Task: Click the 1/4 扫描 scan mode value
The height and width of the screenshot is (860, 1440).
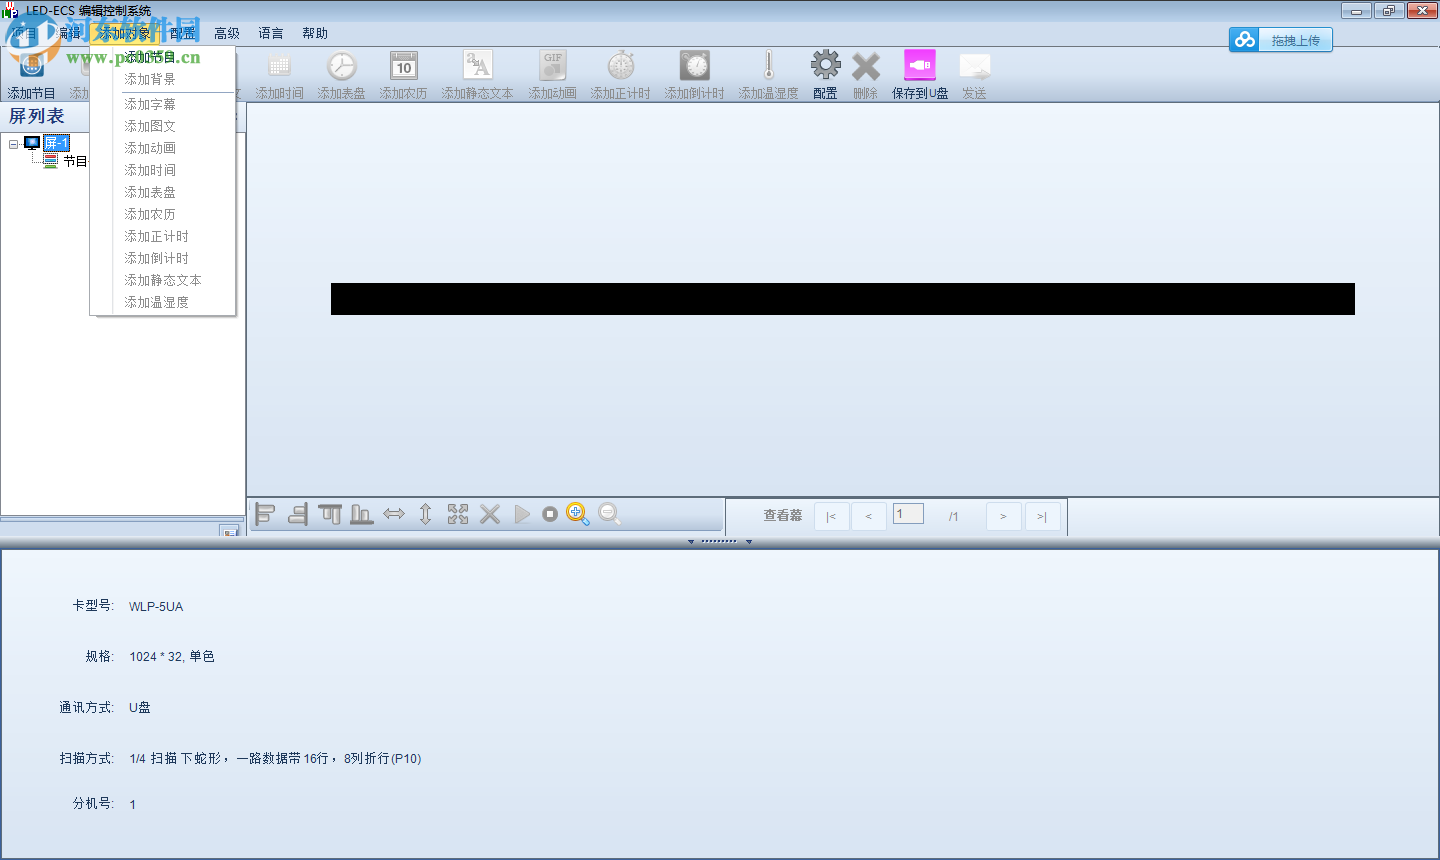Action: tap(275, 758)
